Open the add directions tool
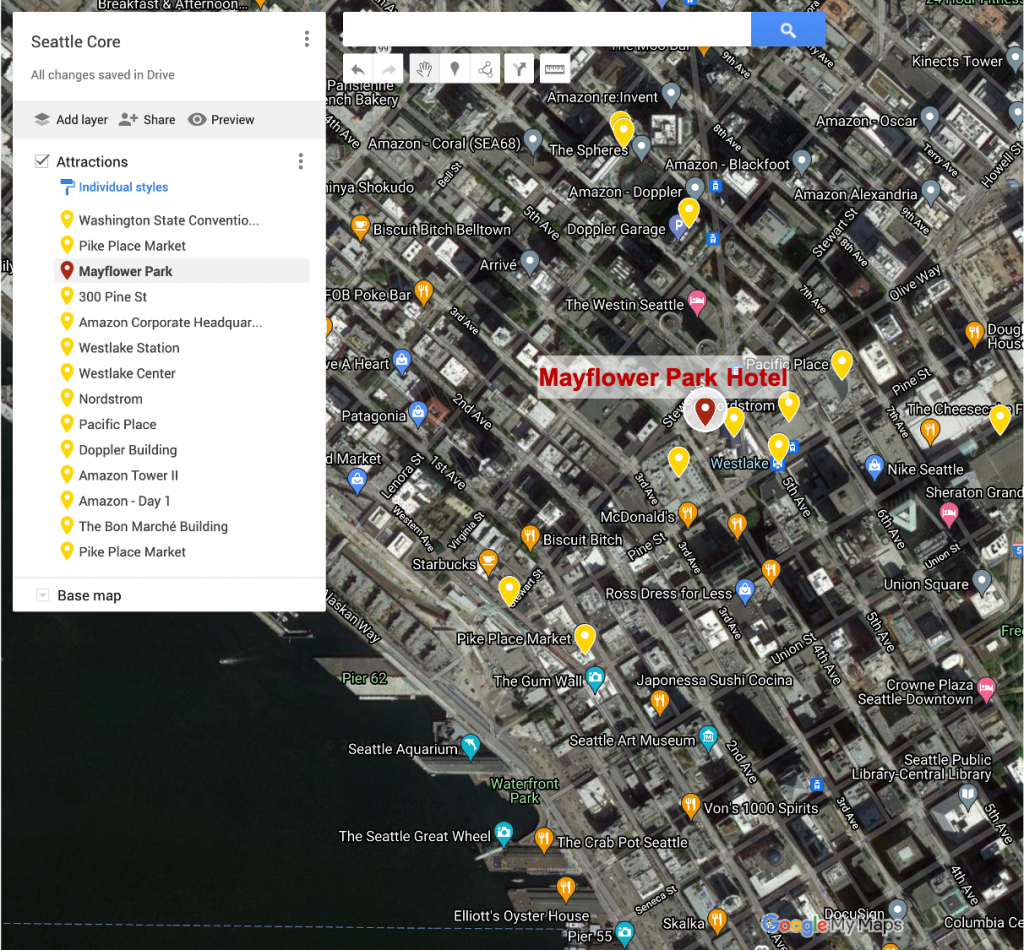Screen dimensions: 1024x950 [520, 69]
